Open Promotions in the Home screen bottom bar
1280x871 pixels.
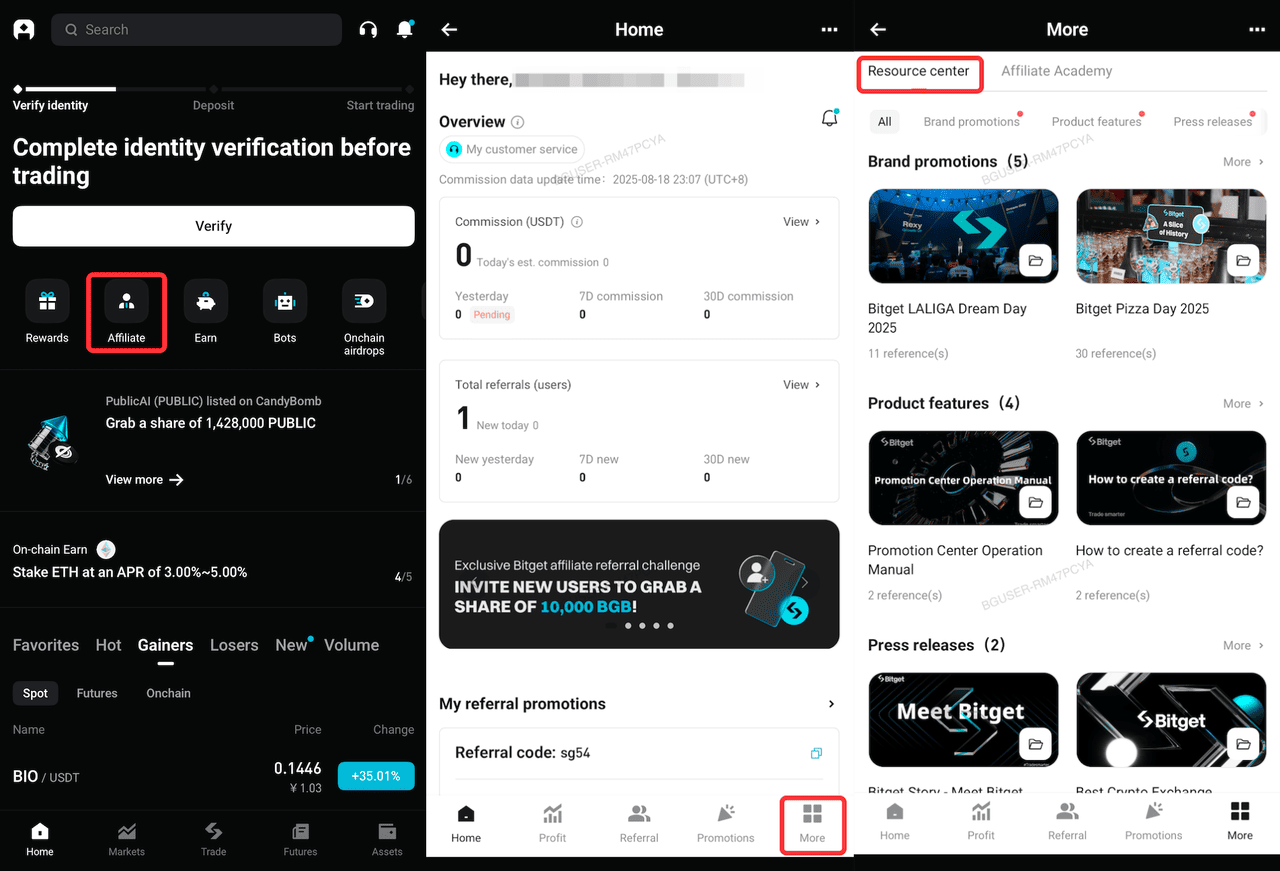pyautogui.click(x=726, y=825)
